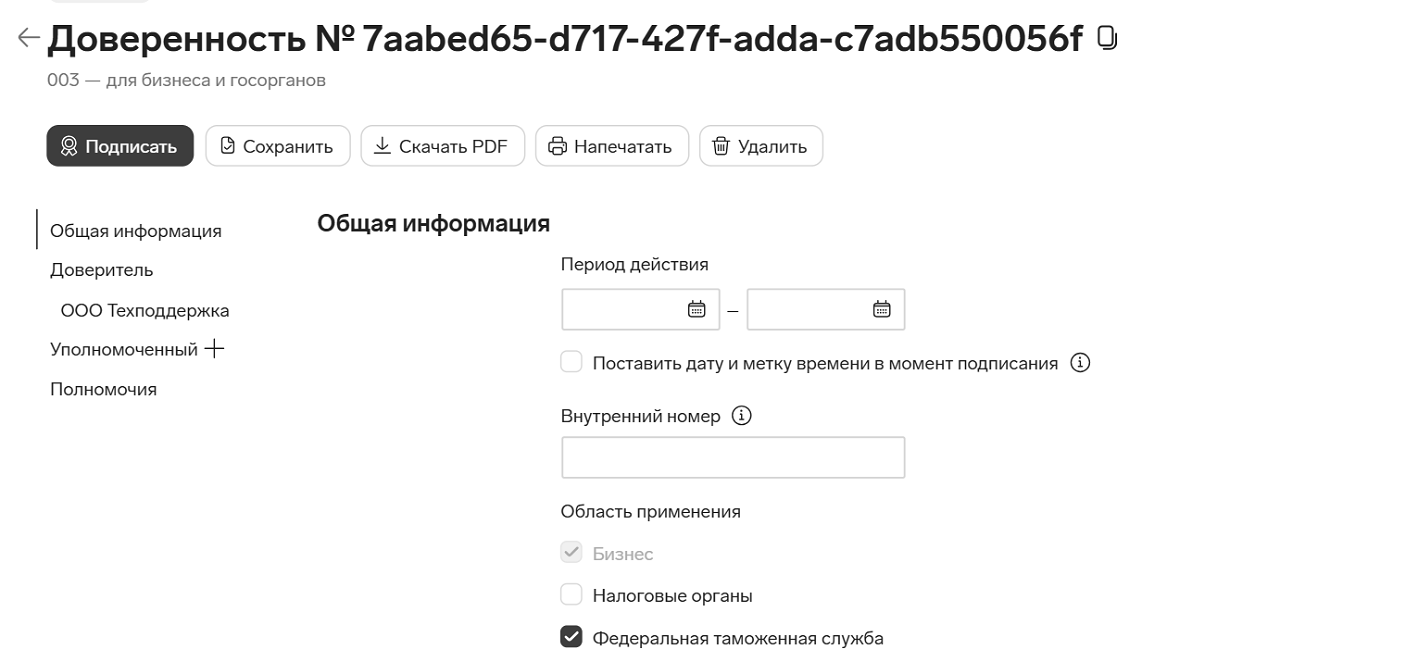
Task: Select ООО Техподдержка in the sidebar
Action: tap(145, 310)
